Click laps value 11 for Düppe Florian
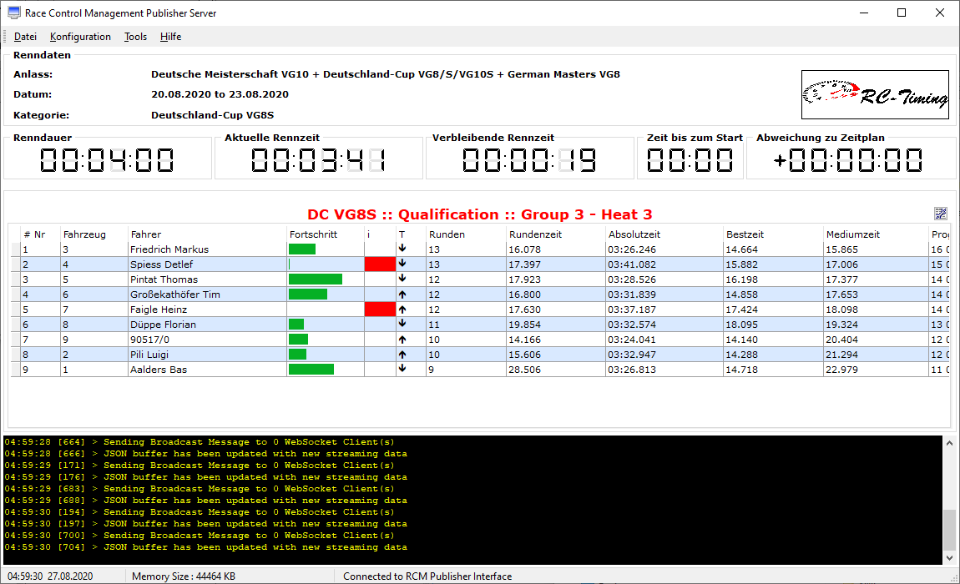This screenshot has width=960, height=584. click(x=434, y=324)
